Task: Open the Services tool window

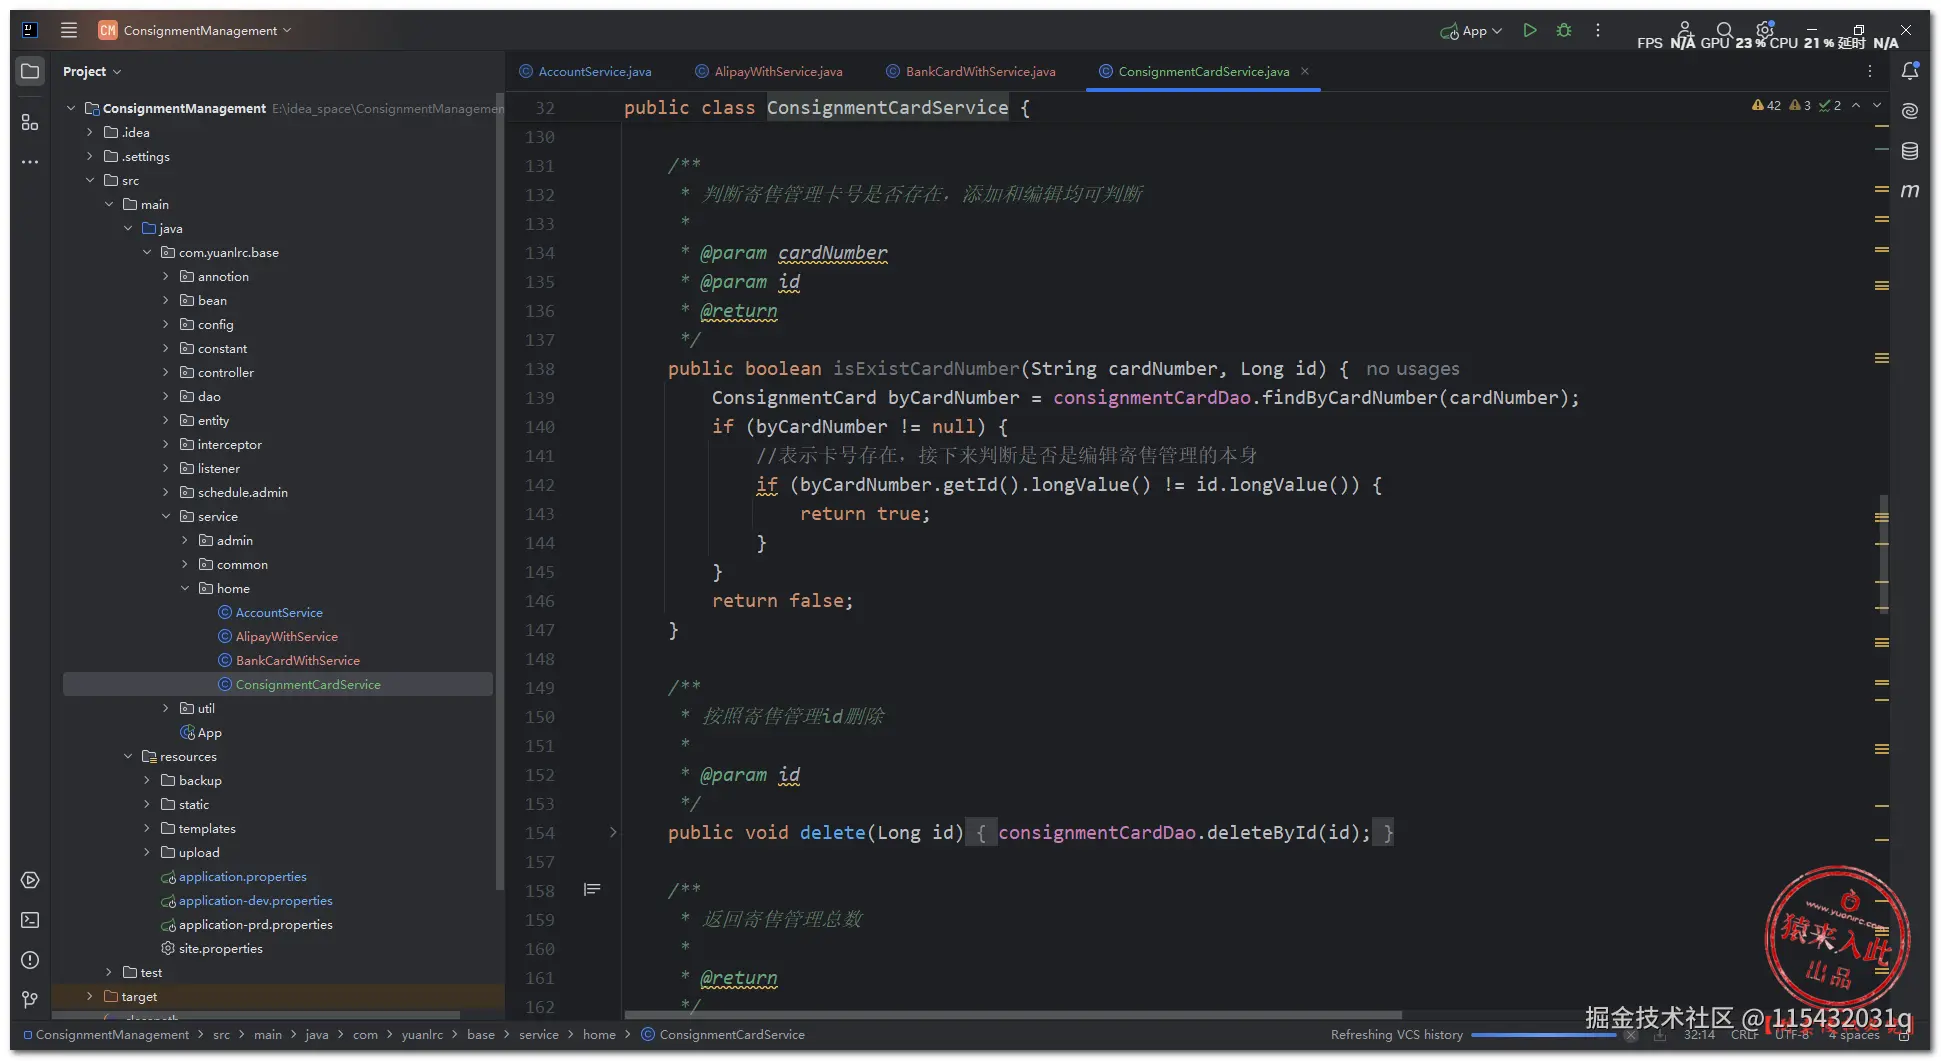Action: coord(30,880)
